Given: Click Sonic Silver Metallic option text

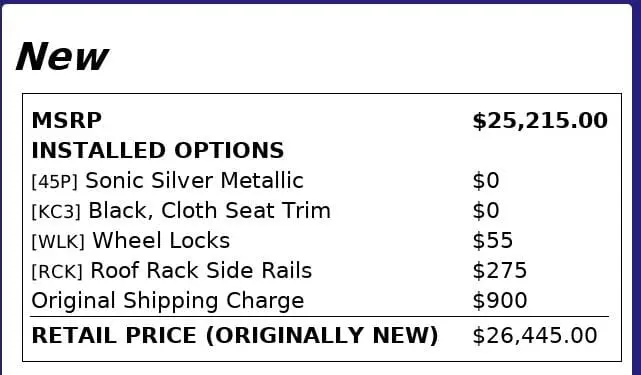Looking at the screenshot, I should (x=195, y=180).
